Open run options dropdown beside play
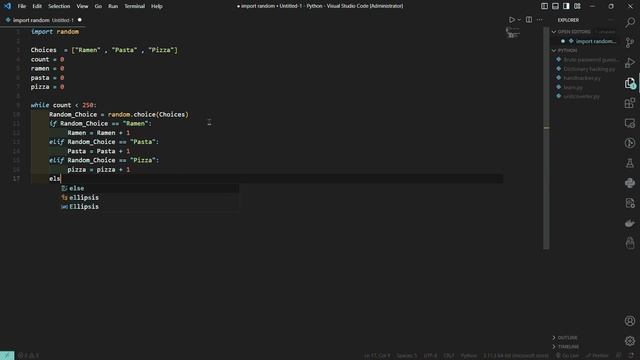Viewport: 640px width, 360px height. 519,20
